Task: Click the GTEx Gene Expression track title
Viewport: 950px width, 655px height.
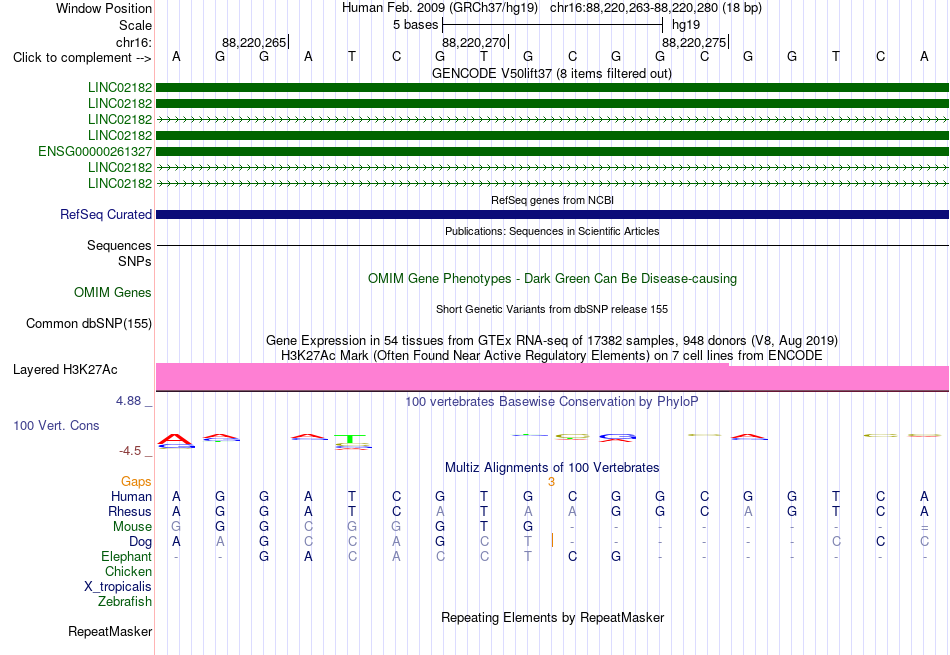Action: 552,341
